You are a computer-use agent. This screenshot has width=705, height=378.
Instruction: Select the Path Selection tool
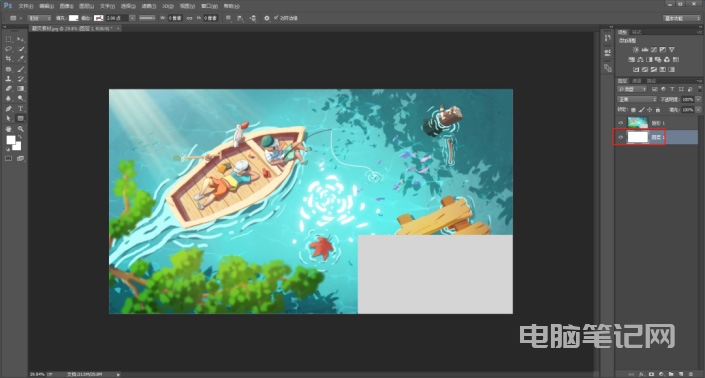(9, 119)
